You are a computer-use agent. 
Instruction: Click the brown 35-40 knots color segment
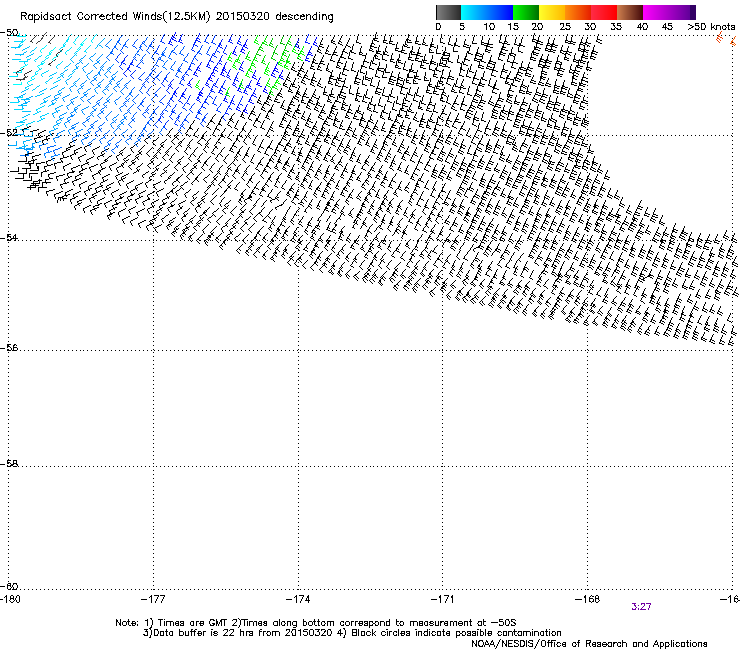pos(629,12)
